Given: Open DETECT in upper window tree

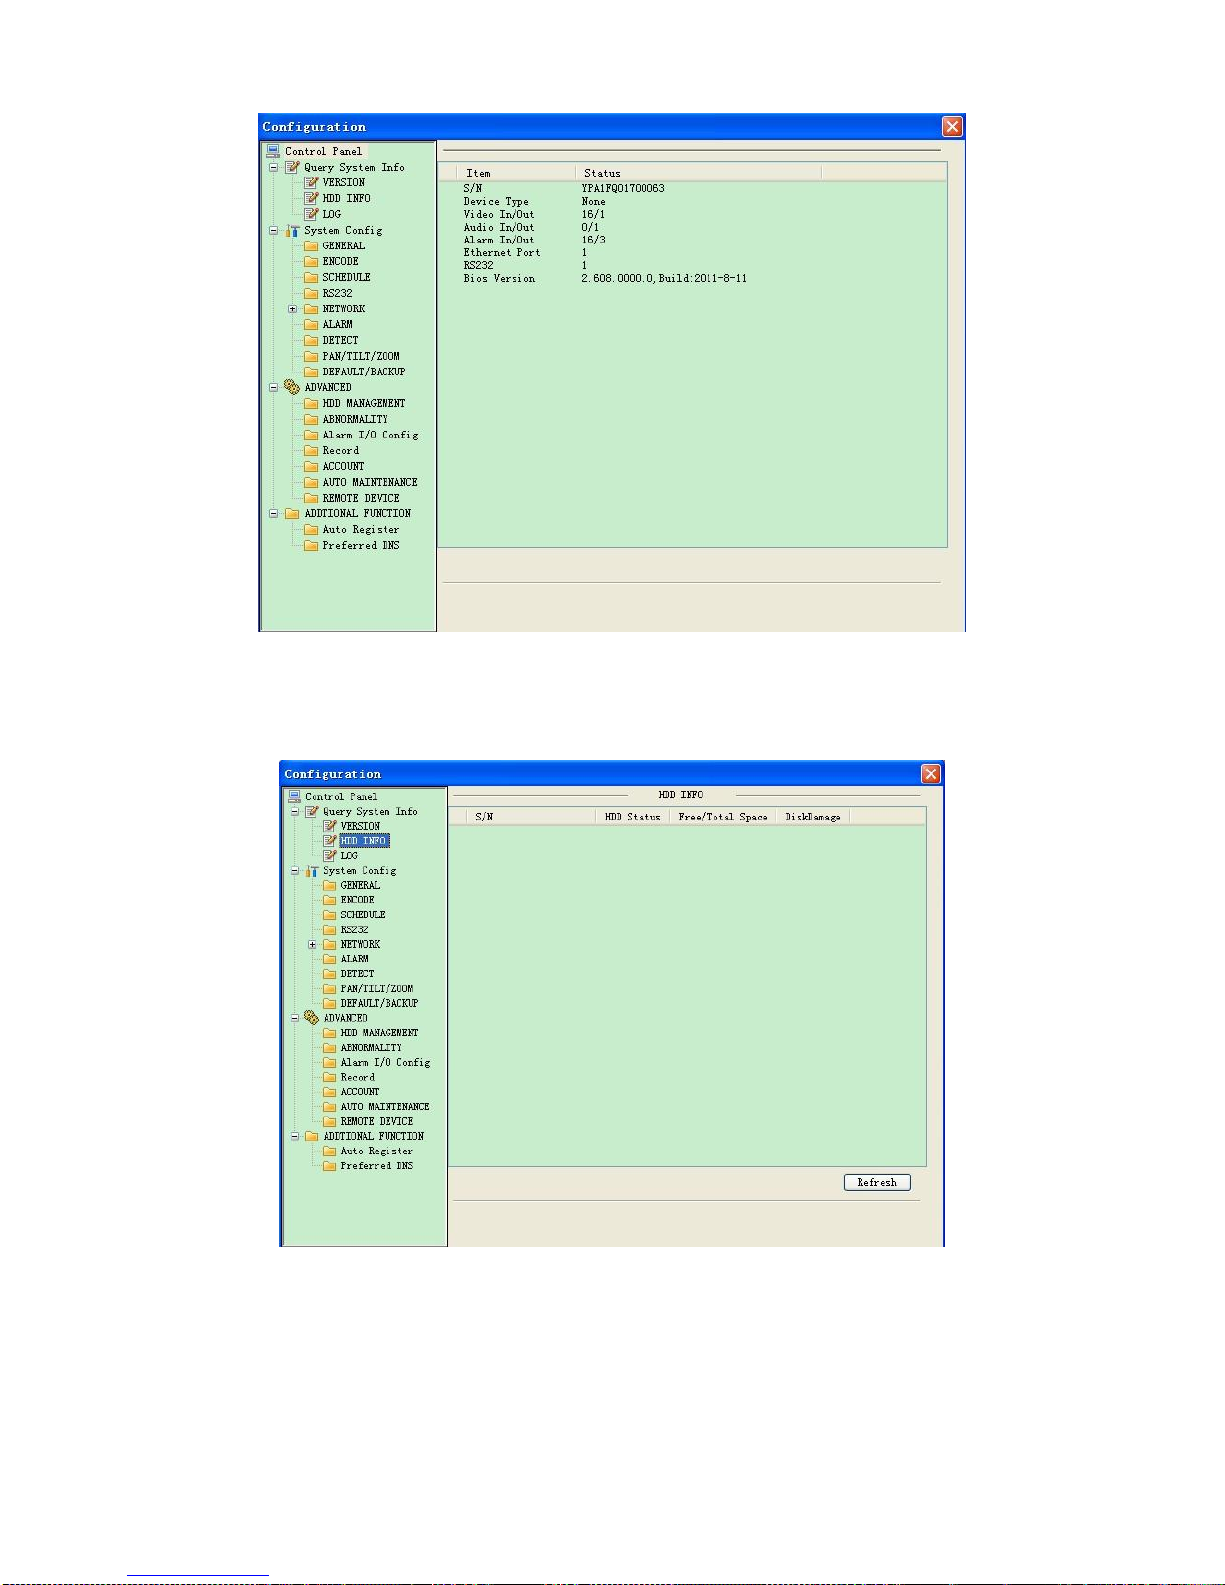Looking at the screenshot, I should (x=340, y=340).
